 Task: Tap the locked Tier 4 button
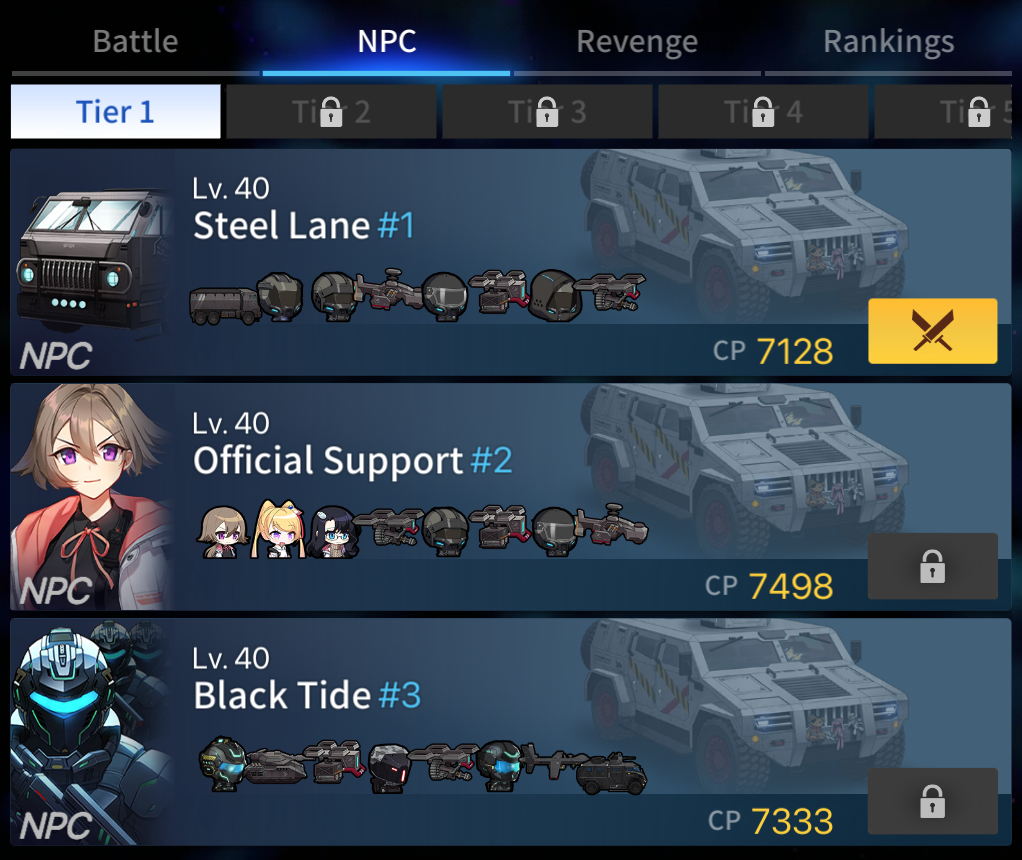pos(763,111)
